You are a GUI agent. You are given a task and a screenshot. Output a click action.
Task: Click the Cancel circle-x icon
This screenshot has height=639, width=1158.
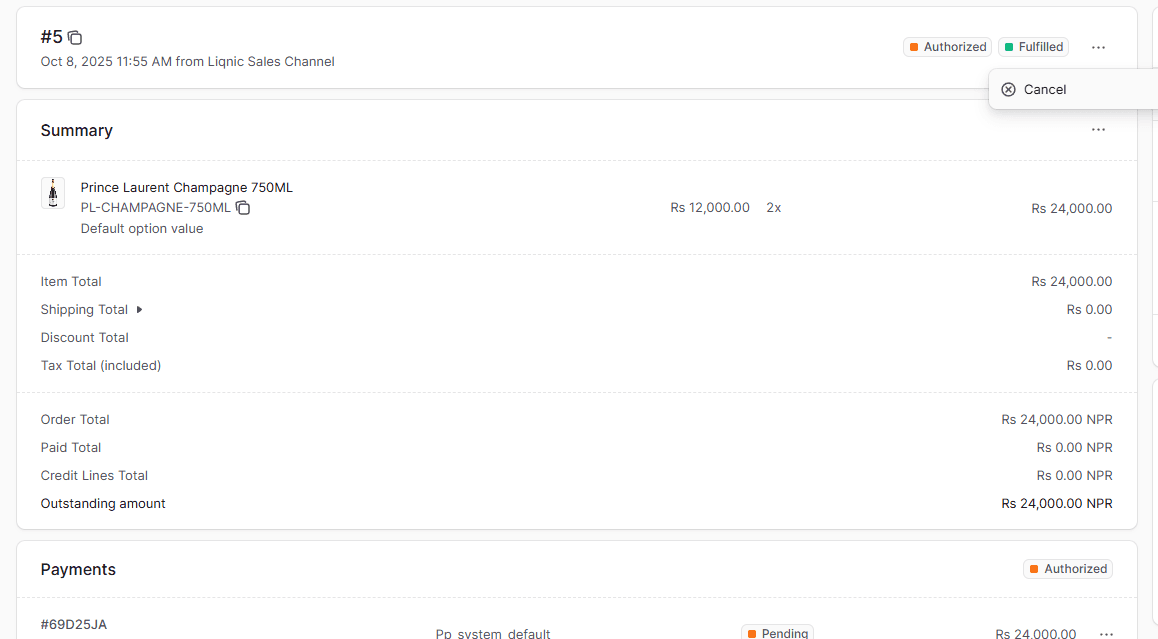pyautogui.click(x=1008, y=89)
